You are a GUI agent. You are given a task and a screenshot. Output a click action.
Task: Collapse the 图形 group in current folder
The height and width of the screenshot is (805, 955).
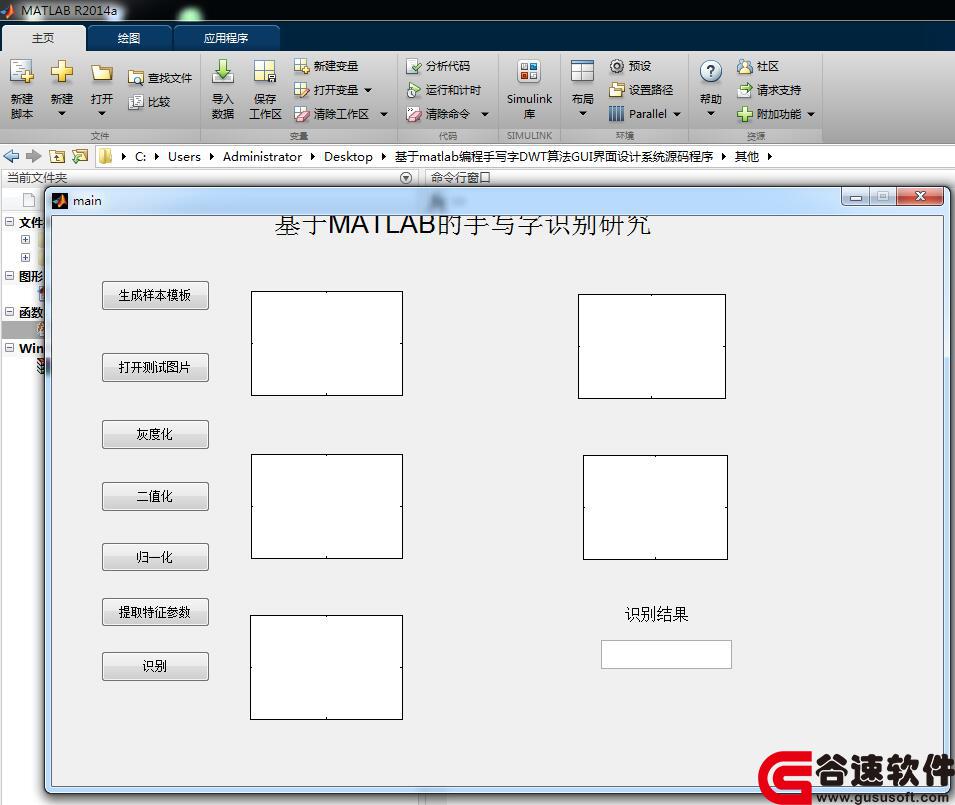coord(10,276)
